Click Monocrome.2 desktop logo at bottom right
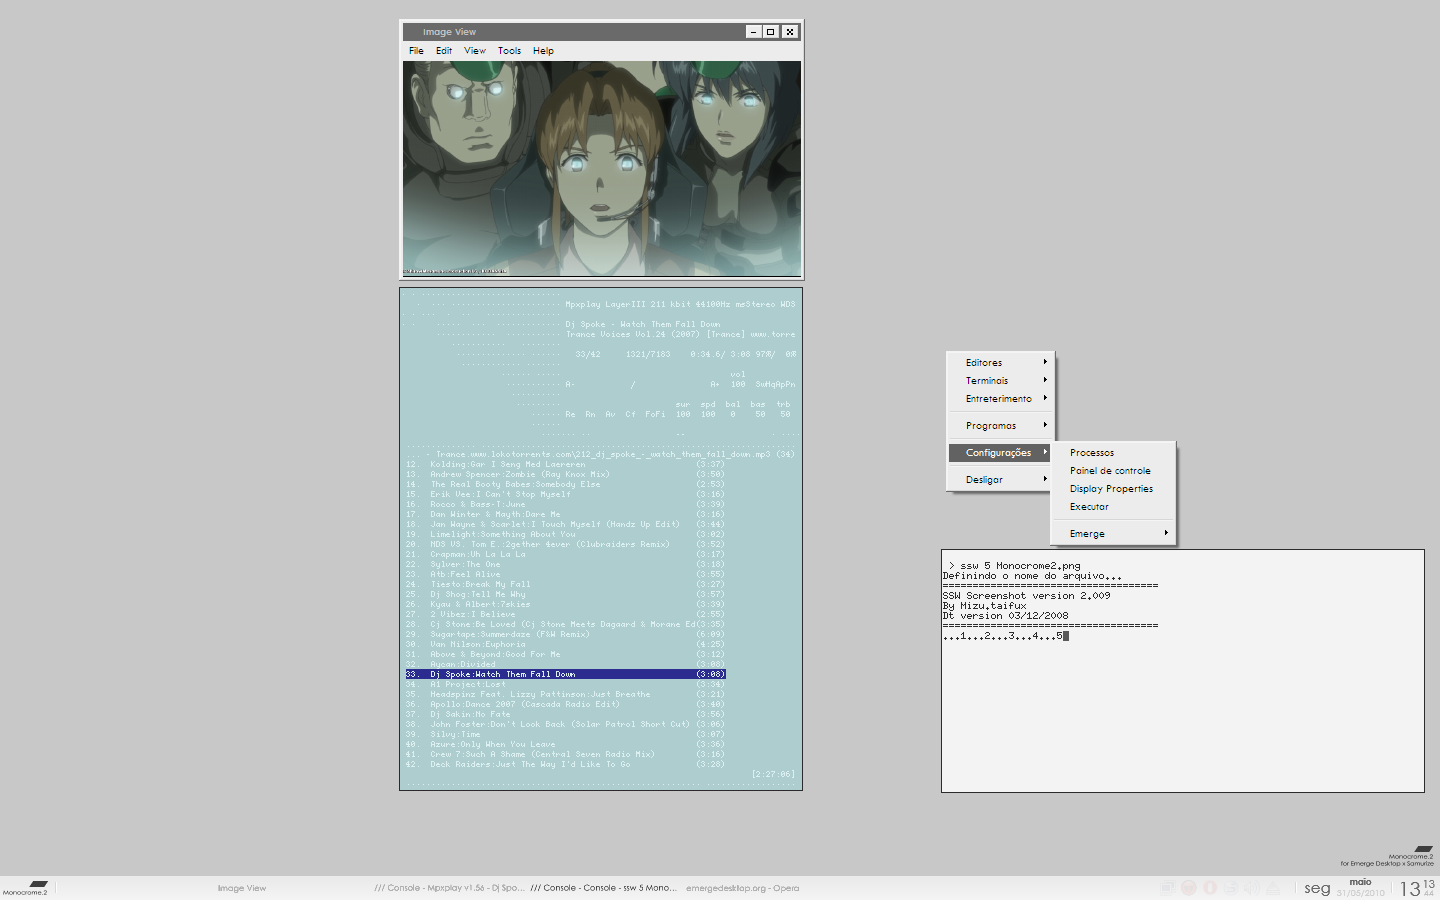This screenshot has height=900, width=1440. pyautogui.click(x=1388, y=856)
